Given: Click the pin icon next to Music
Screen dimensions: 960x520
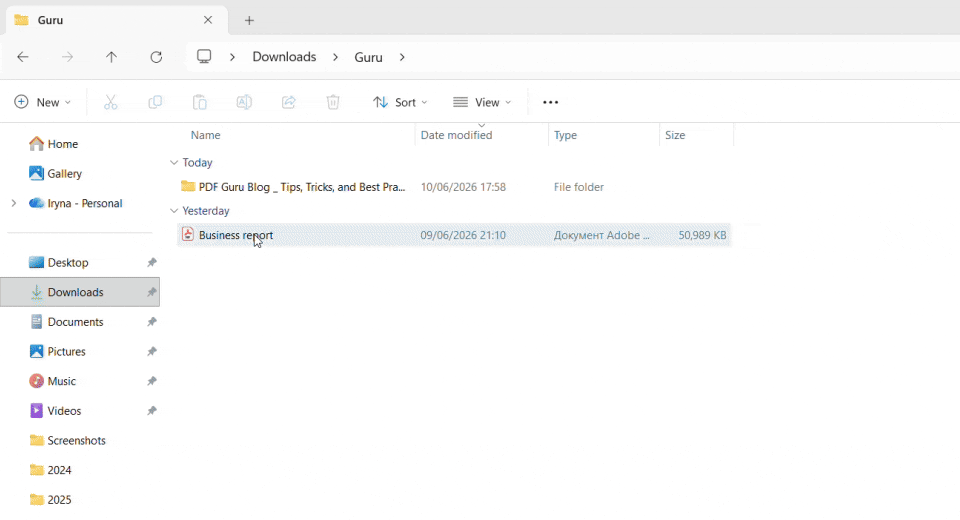Looking at the screenshot, I should click(152, 381).
